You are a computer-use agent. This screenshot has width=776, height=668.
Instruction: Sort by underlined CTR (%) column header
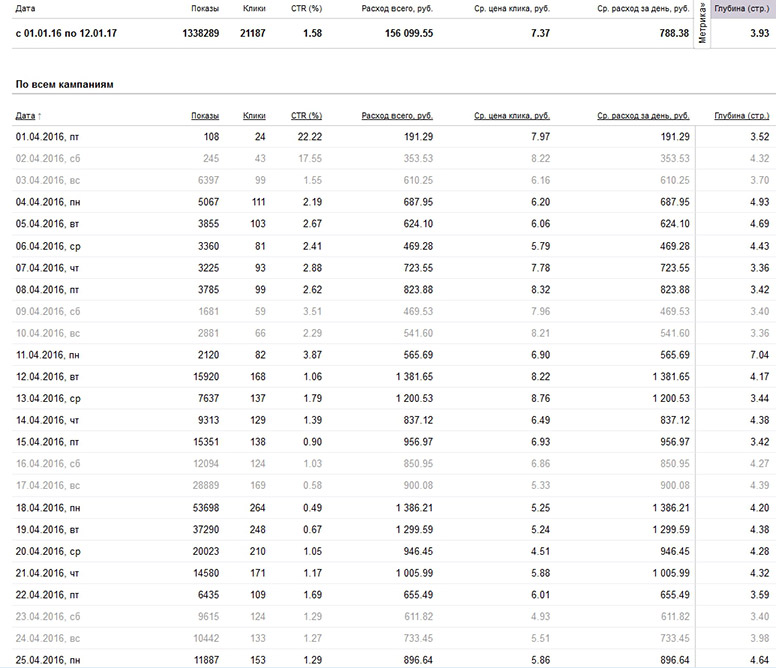[x=305, y=116]
